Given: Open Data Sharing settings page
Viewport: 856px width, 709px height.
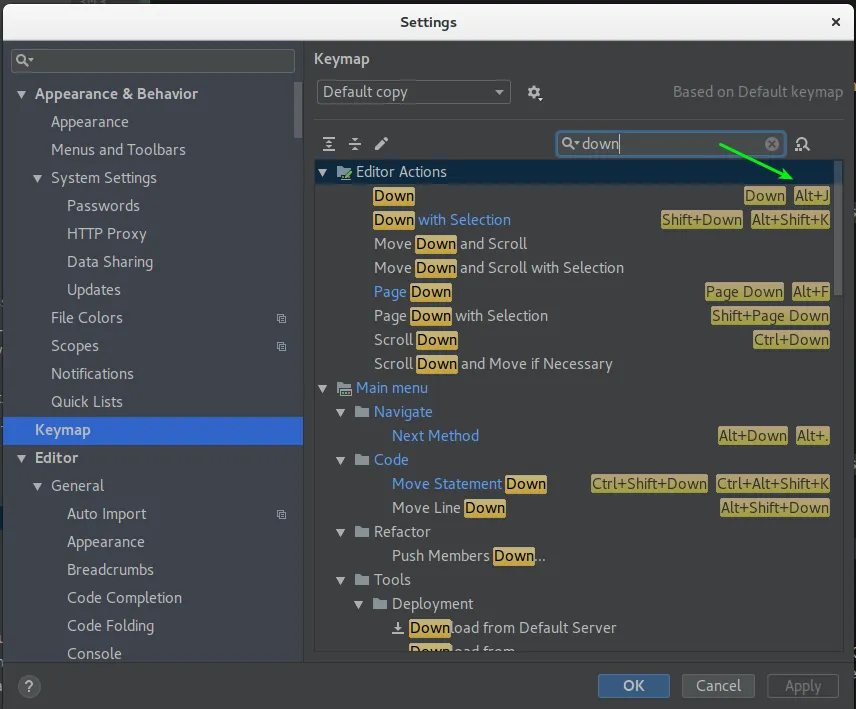Looking at the screenshot, I should (x=110, y=262).
